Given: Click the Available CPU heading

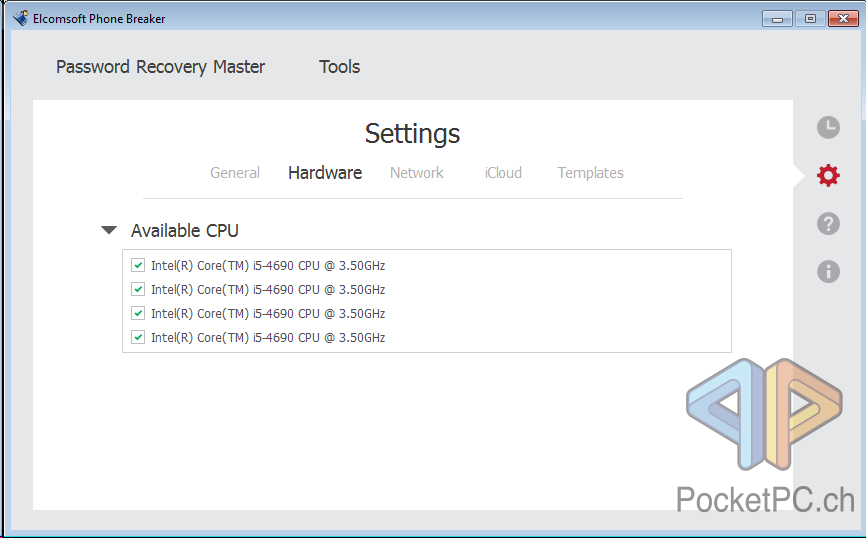Looking at the screenshot, I should [x=184, y=230].
